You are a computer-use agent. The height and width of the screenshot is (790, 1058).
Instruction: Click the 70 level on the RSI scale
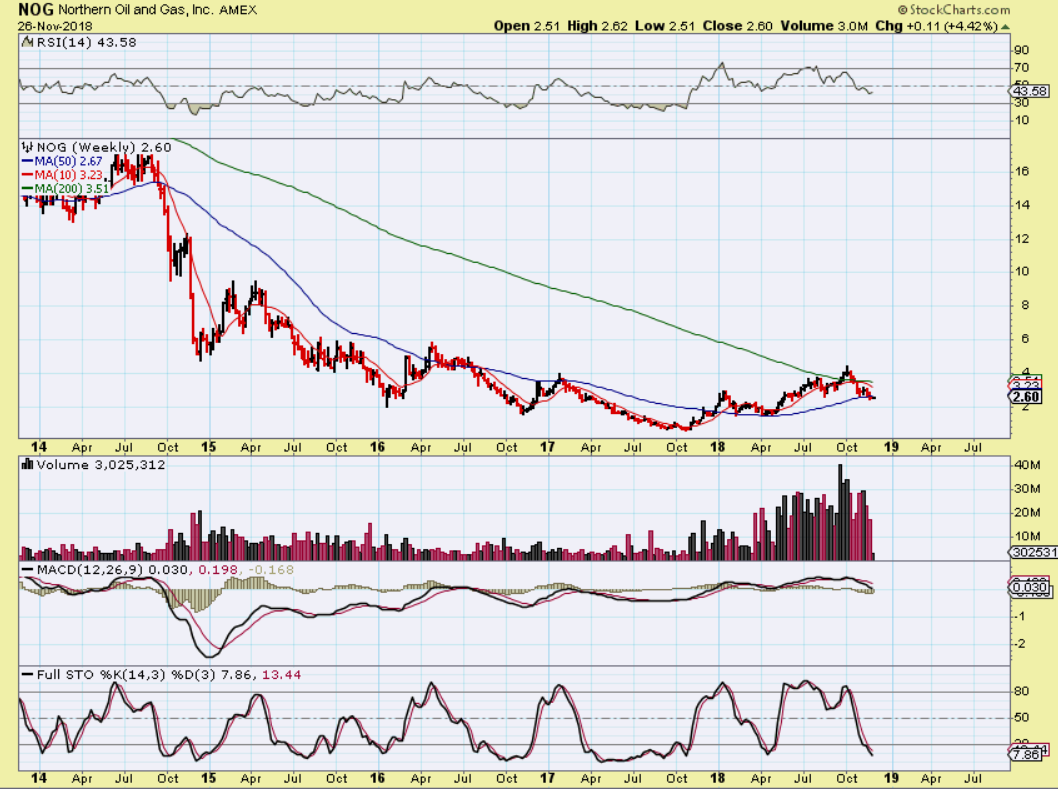pyautogui.click(x=1021, y=67)
